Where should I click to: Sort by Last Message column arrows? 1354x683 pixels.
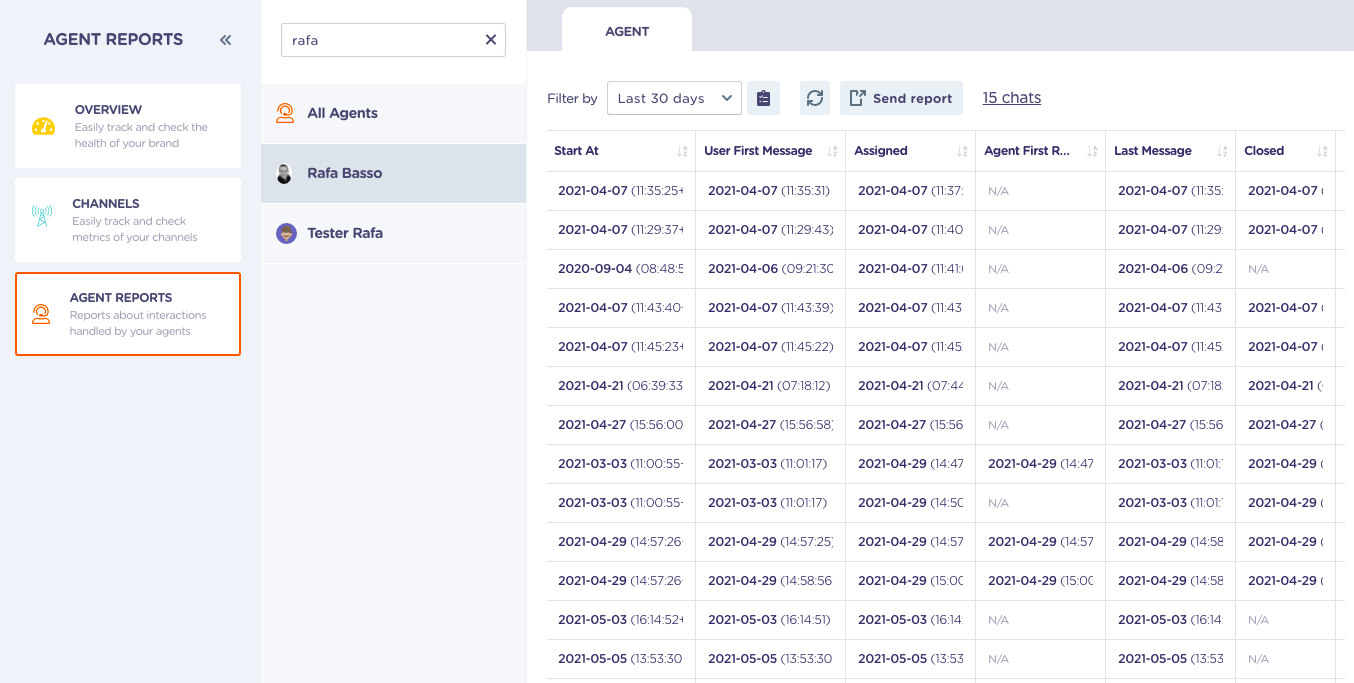(1222, 151)
